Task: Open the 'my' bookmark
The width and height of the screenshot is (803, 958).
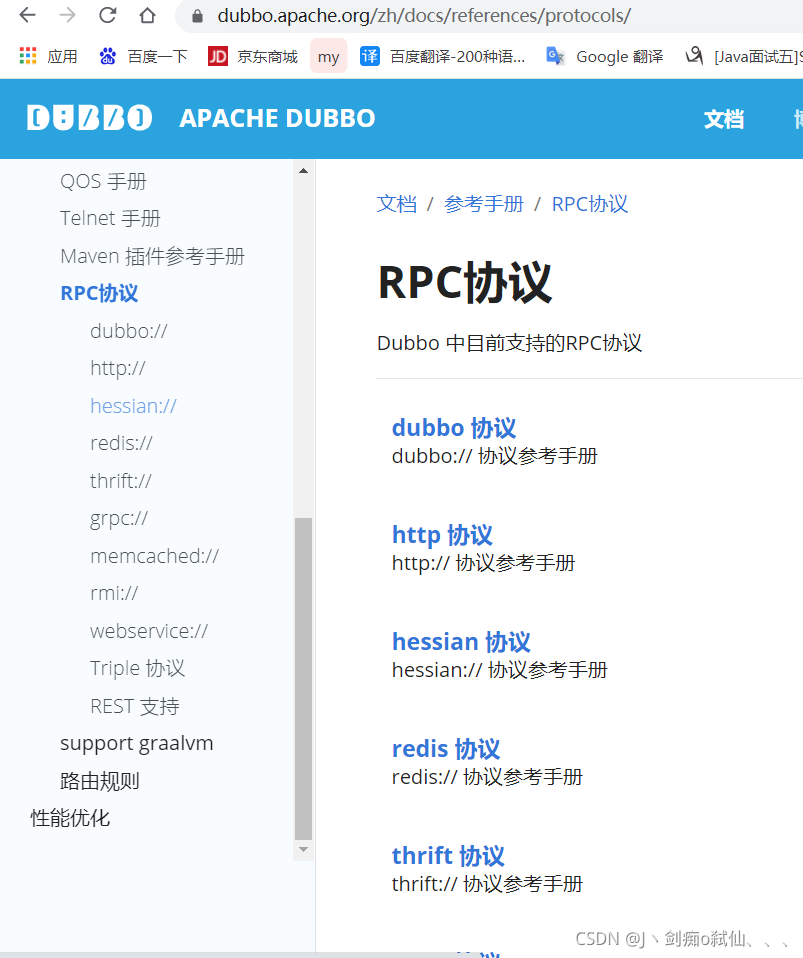Action: point(329,56)
